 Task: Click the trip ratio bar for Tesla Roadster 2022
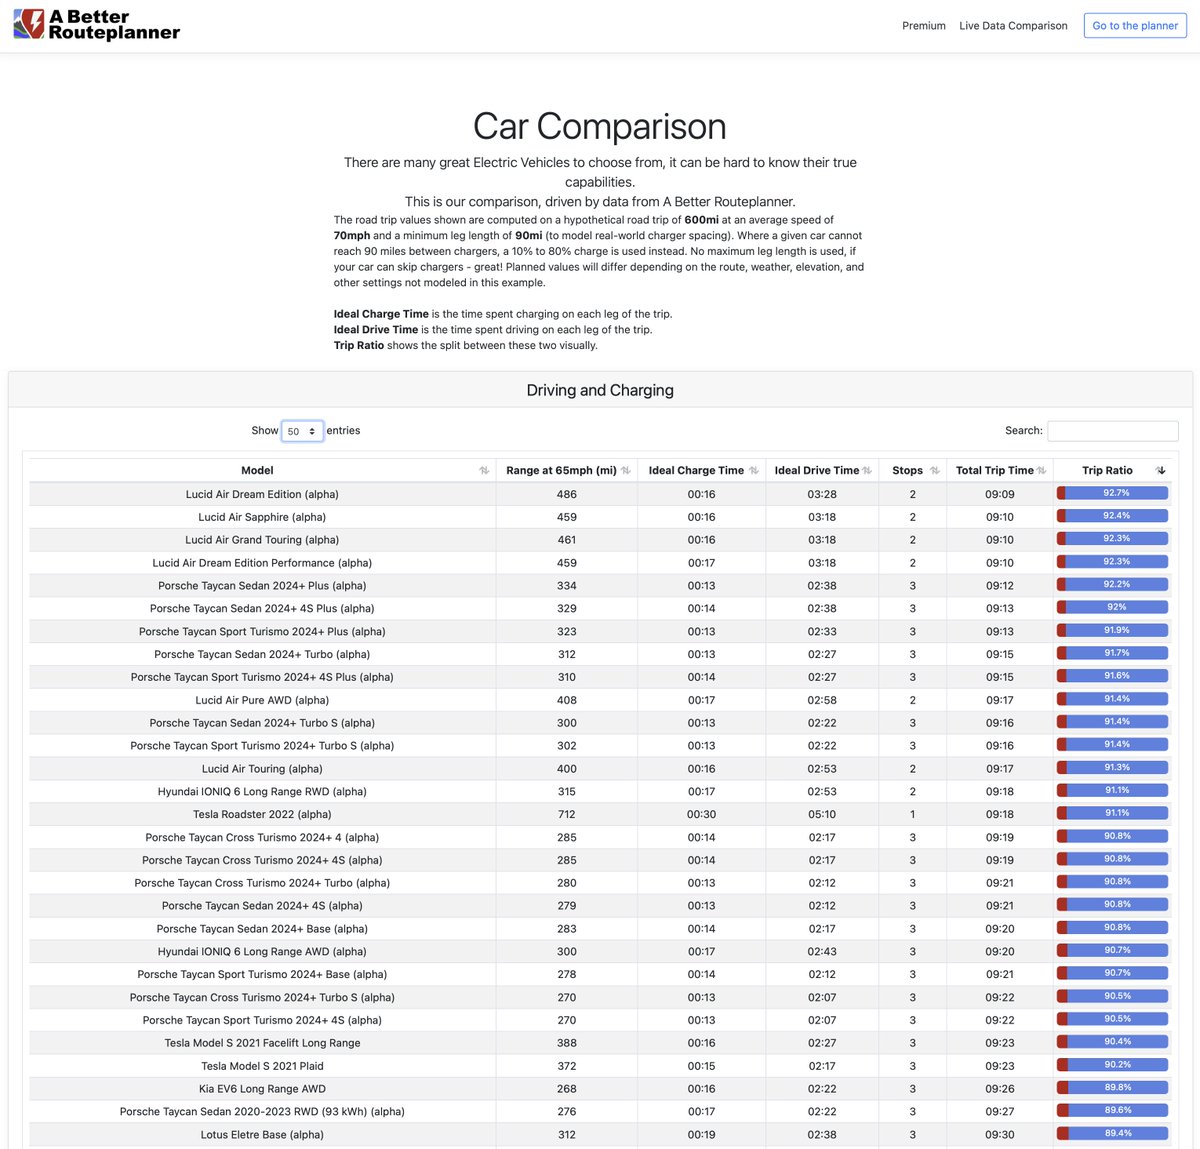click(1113, 813)
